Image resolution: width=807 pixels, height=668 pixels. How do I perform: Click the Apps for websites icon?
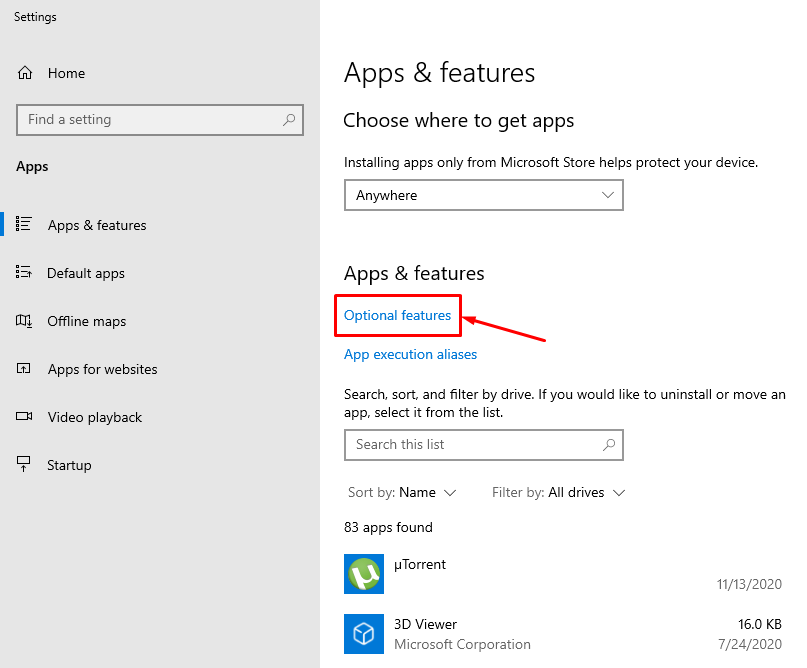24,368
